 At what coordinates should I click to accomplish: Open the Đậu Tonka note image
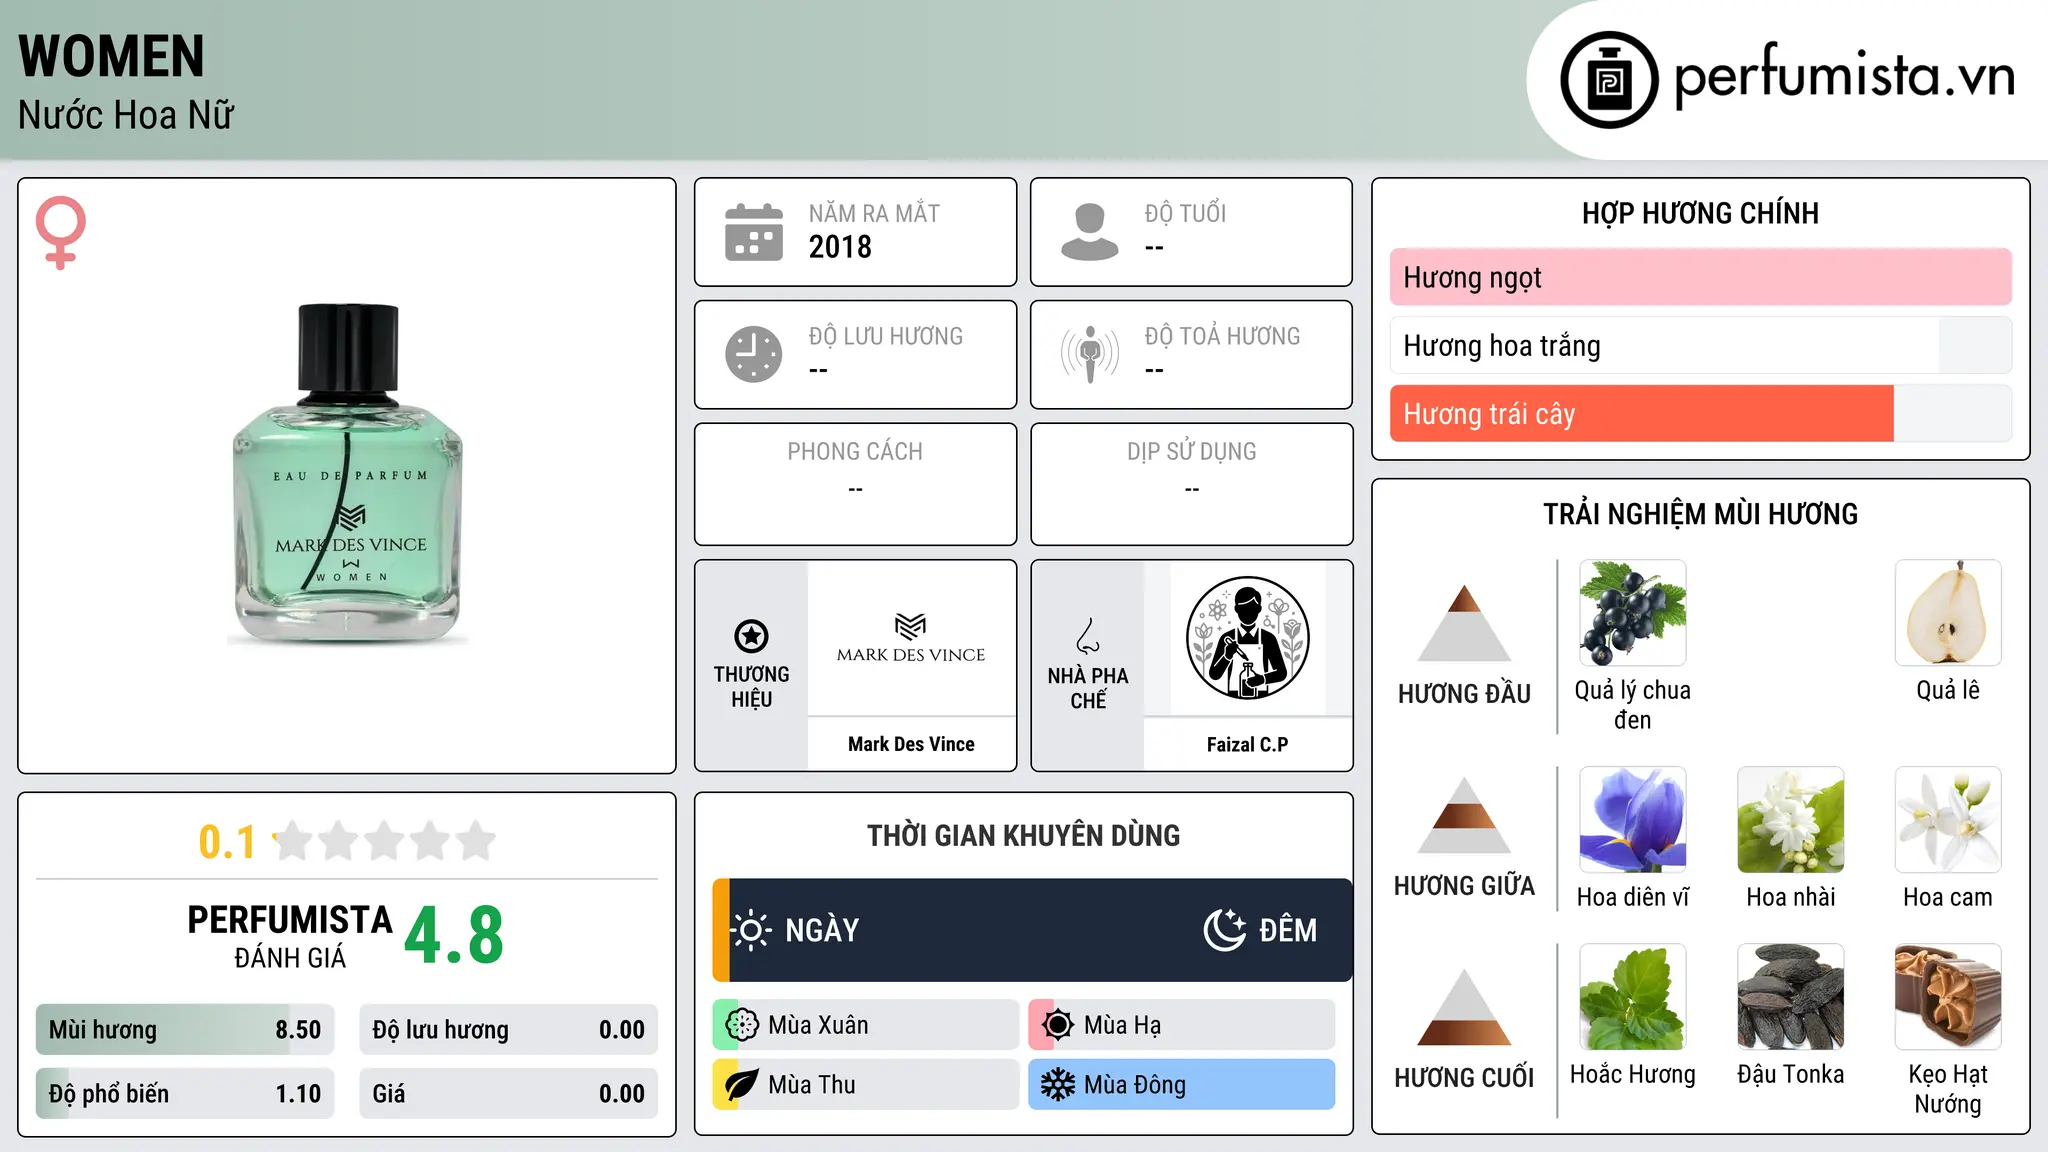pos(1791,997)
